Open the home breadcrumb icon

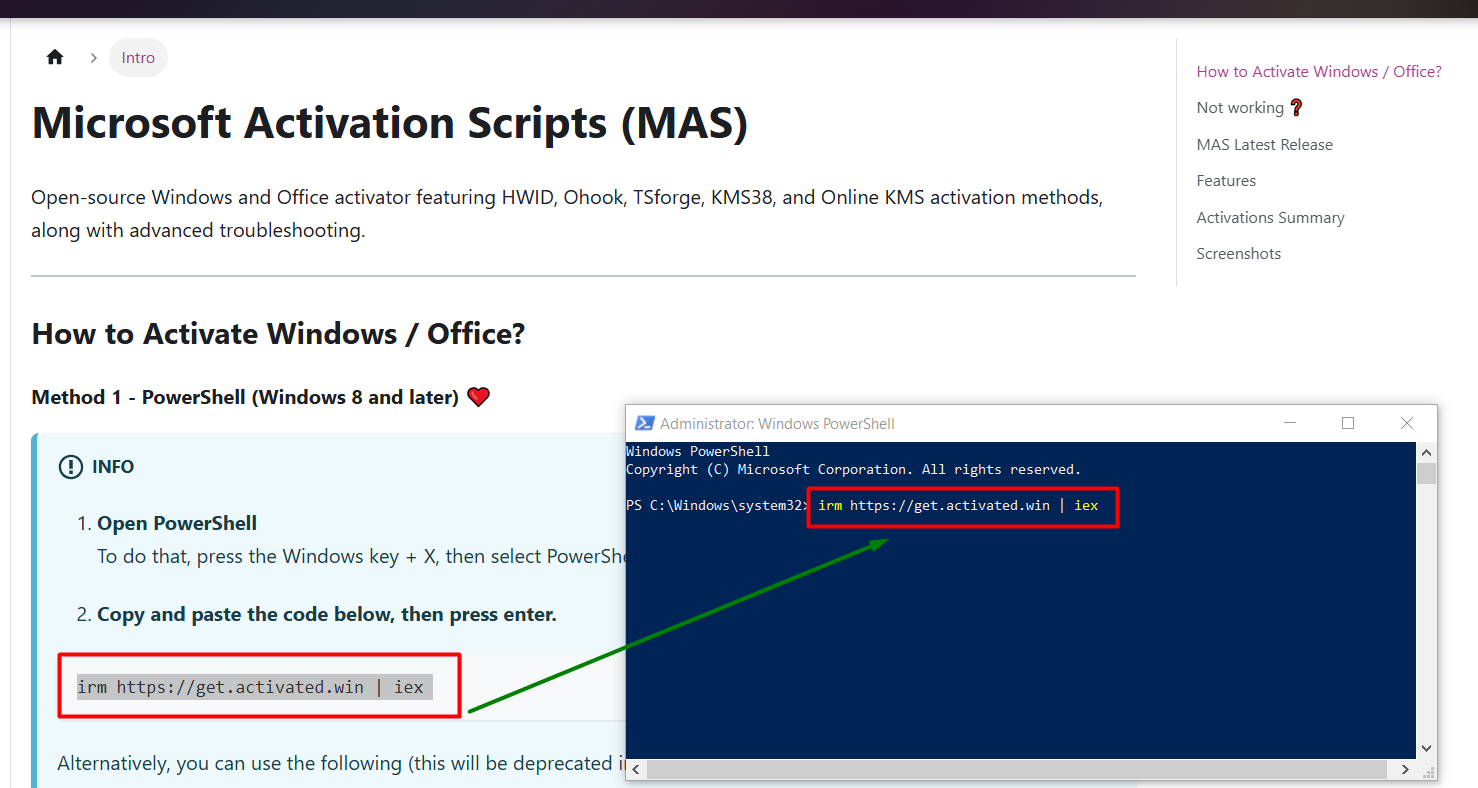click(x=55, y=57)
